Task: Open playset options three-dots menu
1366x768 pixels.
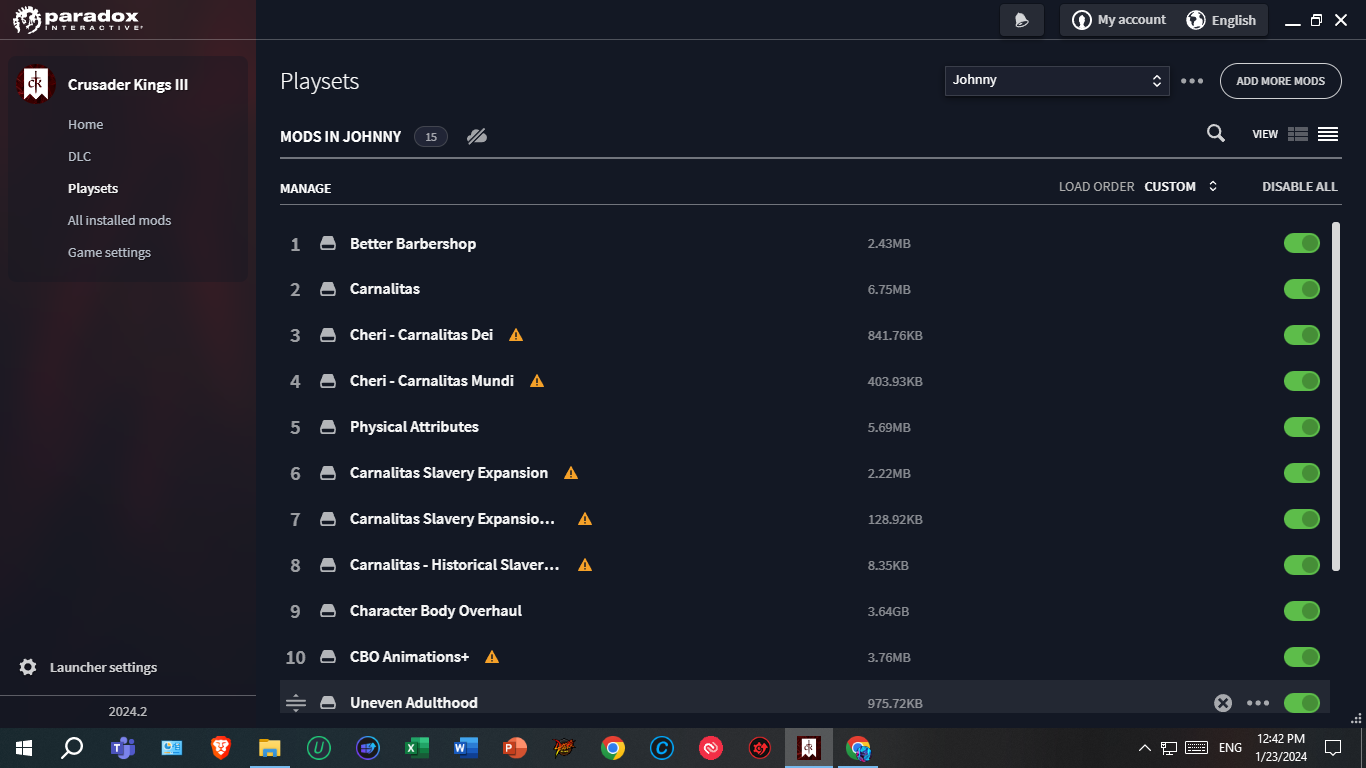Action: pos(1192,81)
